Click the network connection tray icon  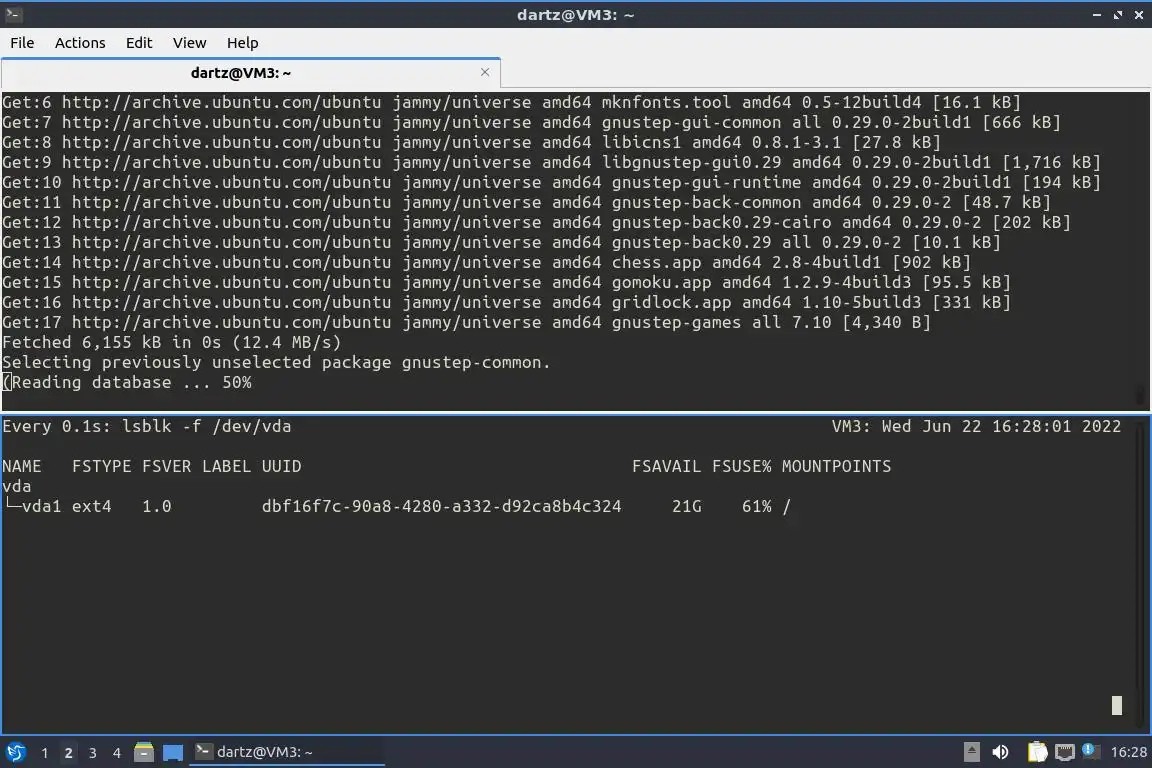1065,752
